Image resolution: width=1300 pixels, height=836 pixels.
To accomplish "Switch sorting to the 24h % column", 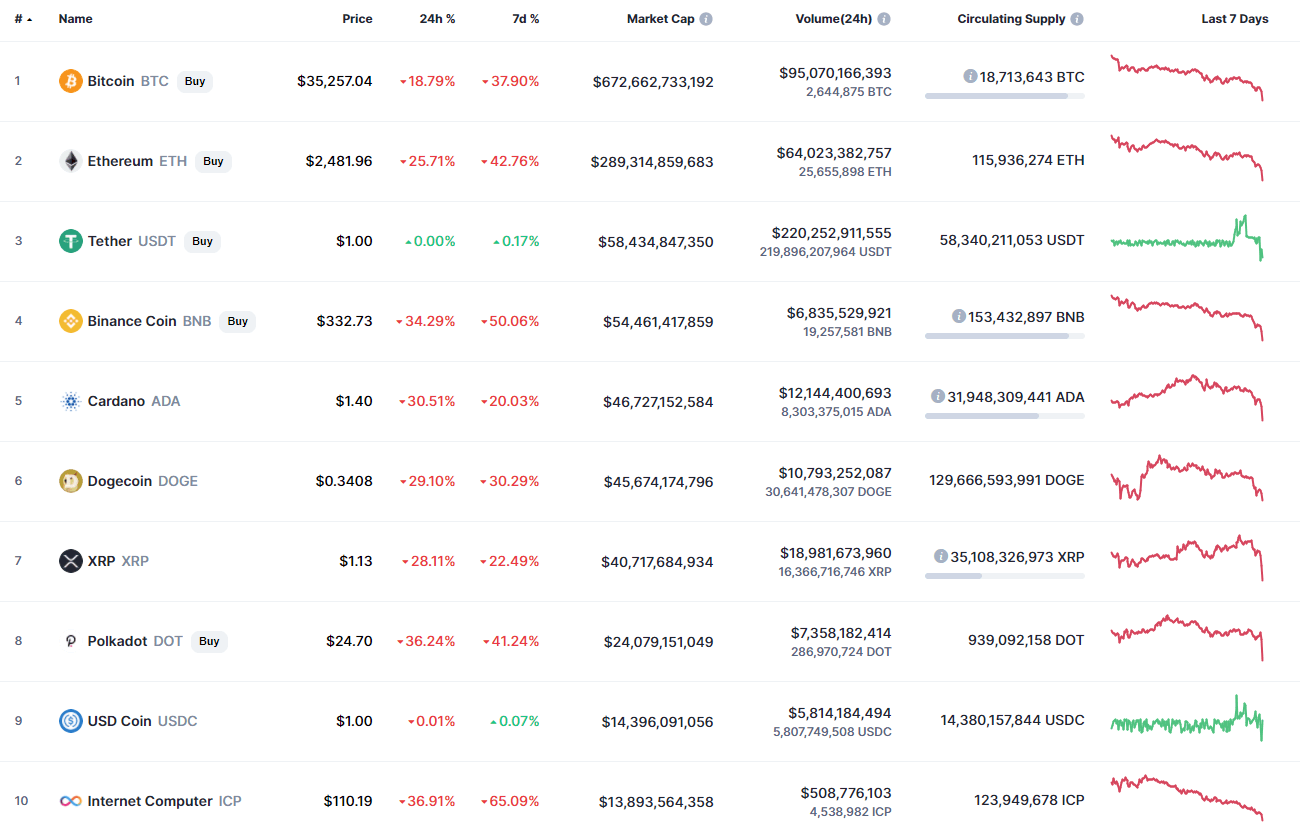I will pyautogui.click(x=437, y=18).
